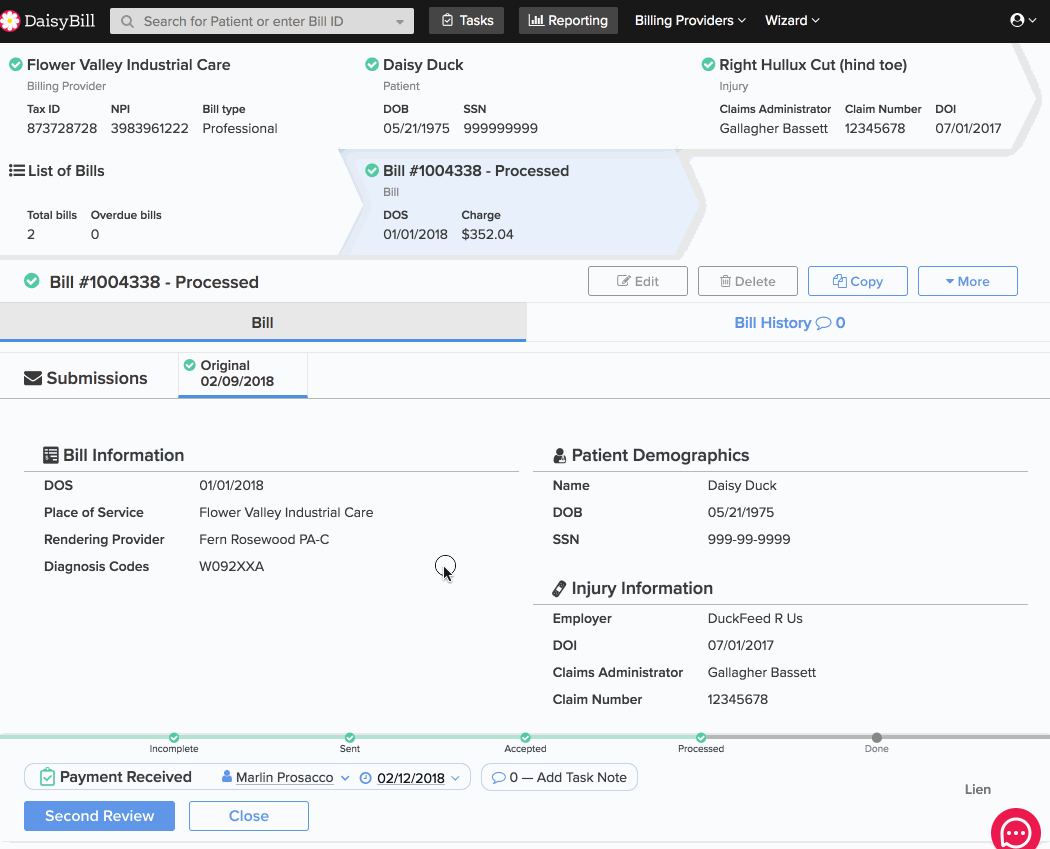Screen dimensions: 1050x849
Task: Click the Sent progress step marker
Action: (350, 737)
